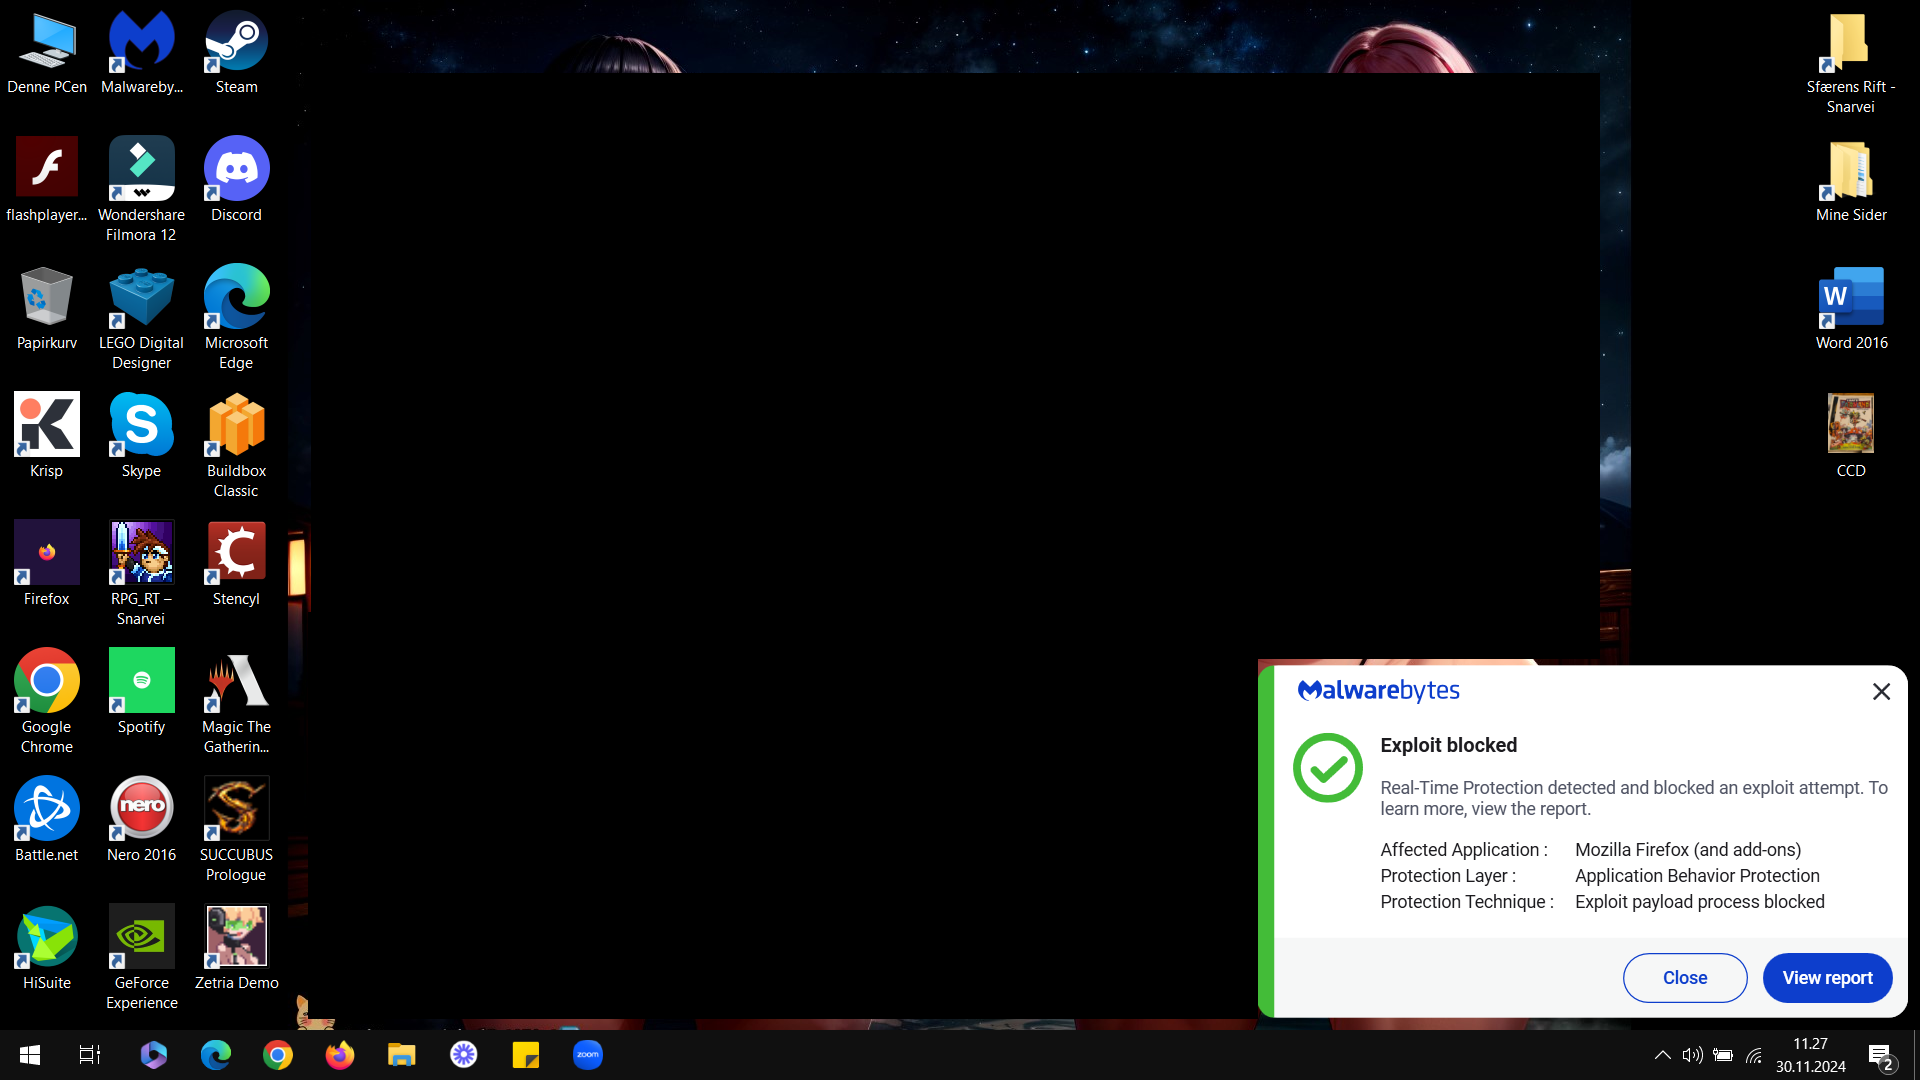This screenshot has height=1080, width=1920.
Task: Open Firefox from the taskbar
Action: pyautogui.click(x=340, y=1055)
